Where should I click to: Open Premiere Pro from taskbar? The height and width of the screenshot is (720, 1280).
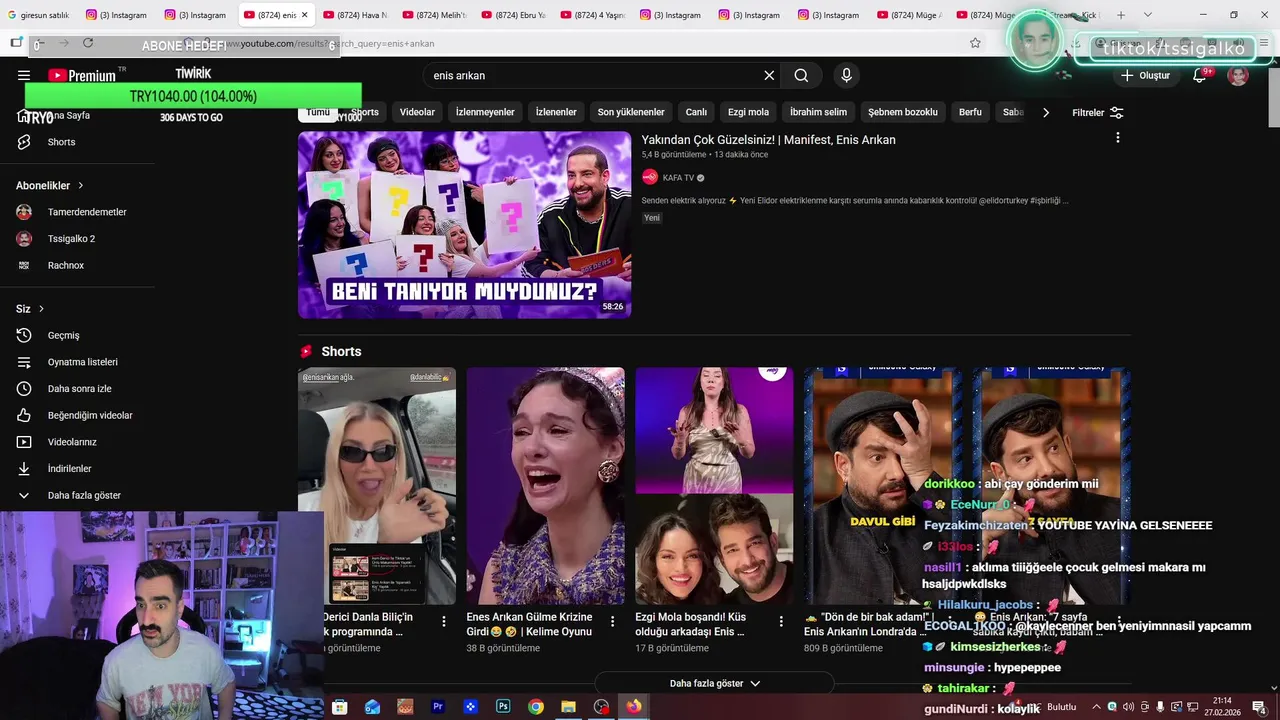[x=437, y=707]
